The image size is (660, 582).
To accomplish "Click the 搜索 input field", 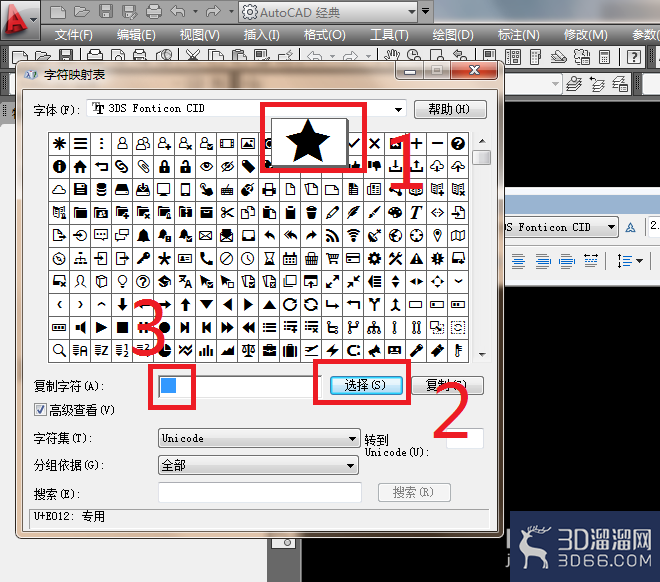I will [x=260, y=492].
